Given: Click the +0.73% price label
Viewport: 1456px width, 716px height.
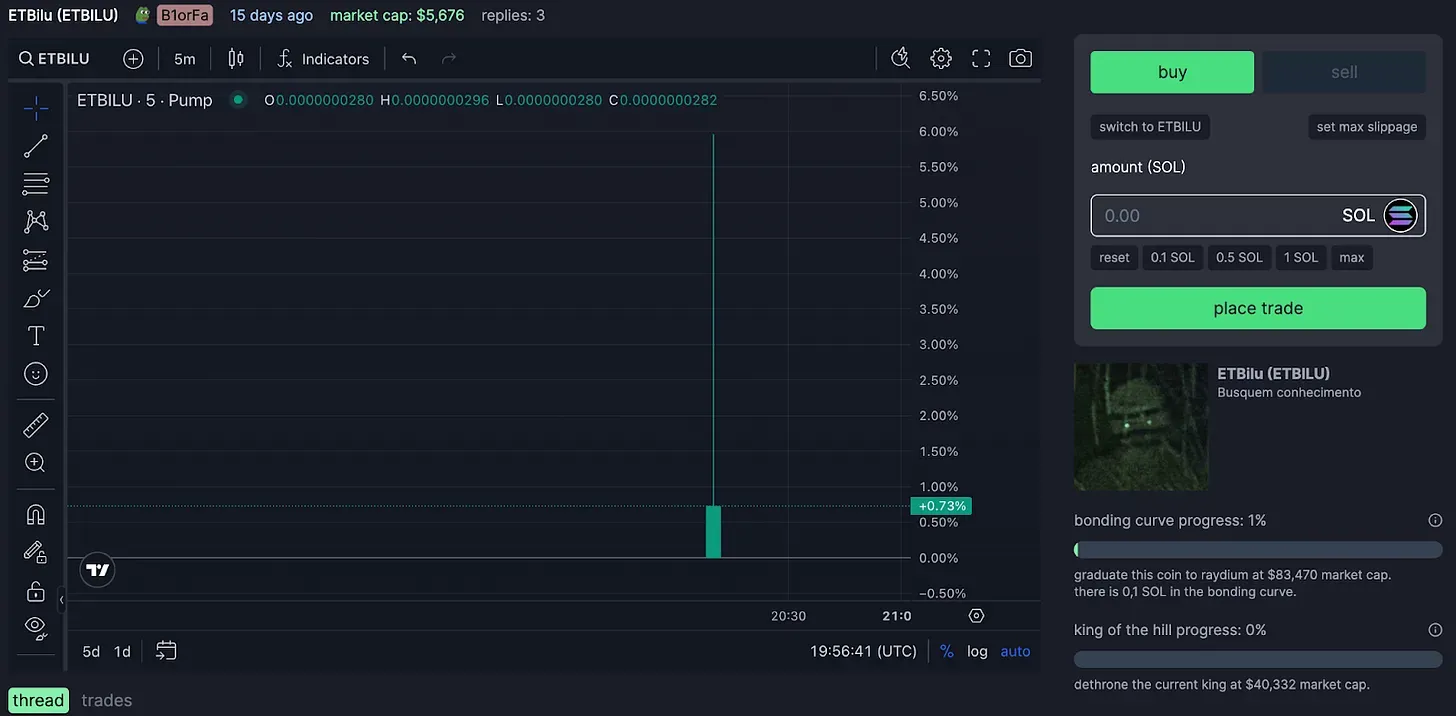Looking at the screenshot, I should tap(941, 506).
